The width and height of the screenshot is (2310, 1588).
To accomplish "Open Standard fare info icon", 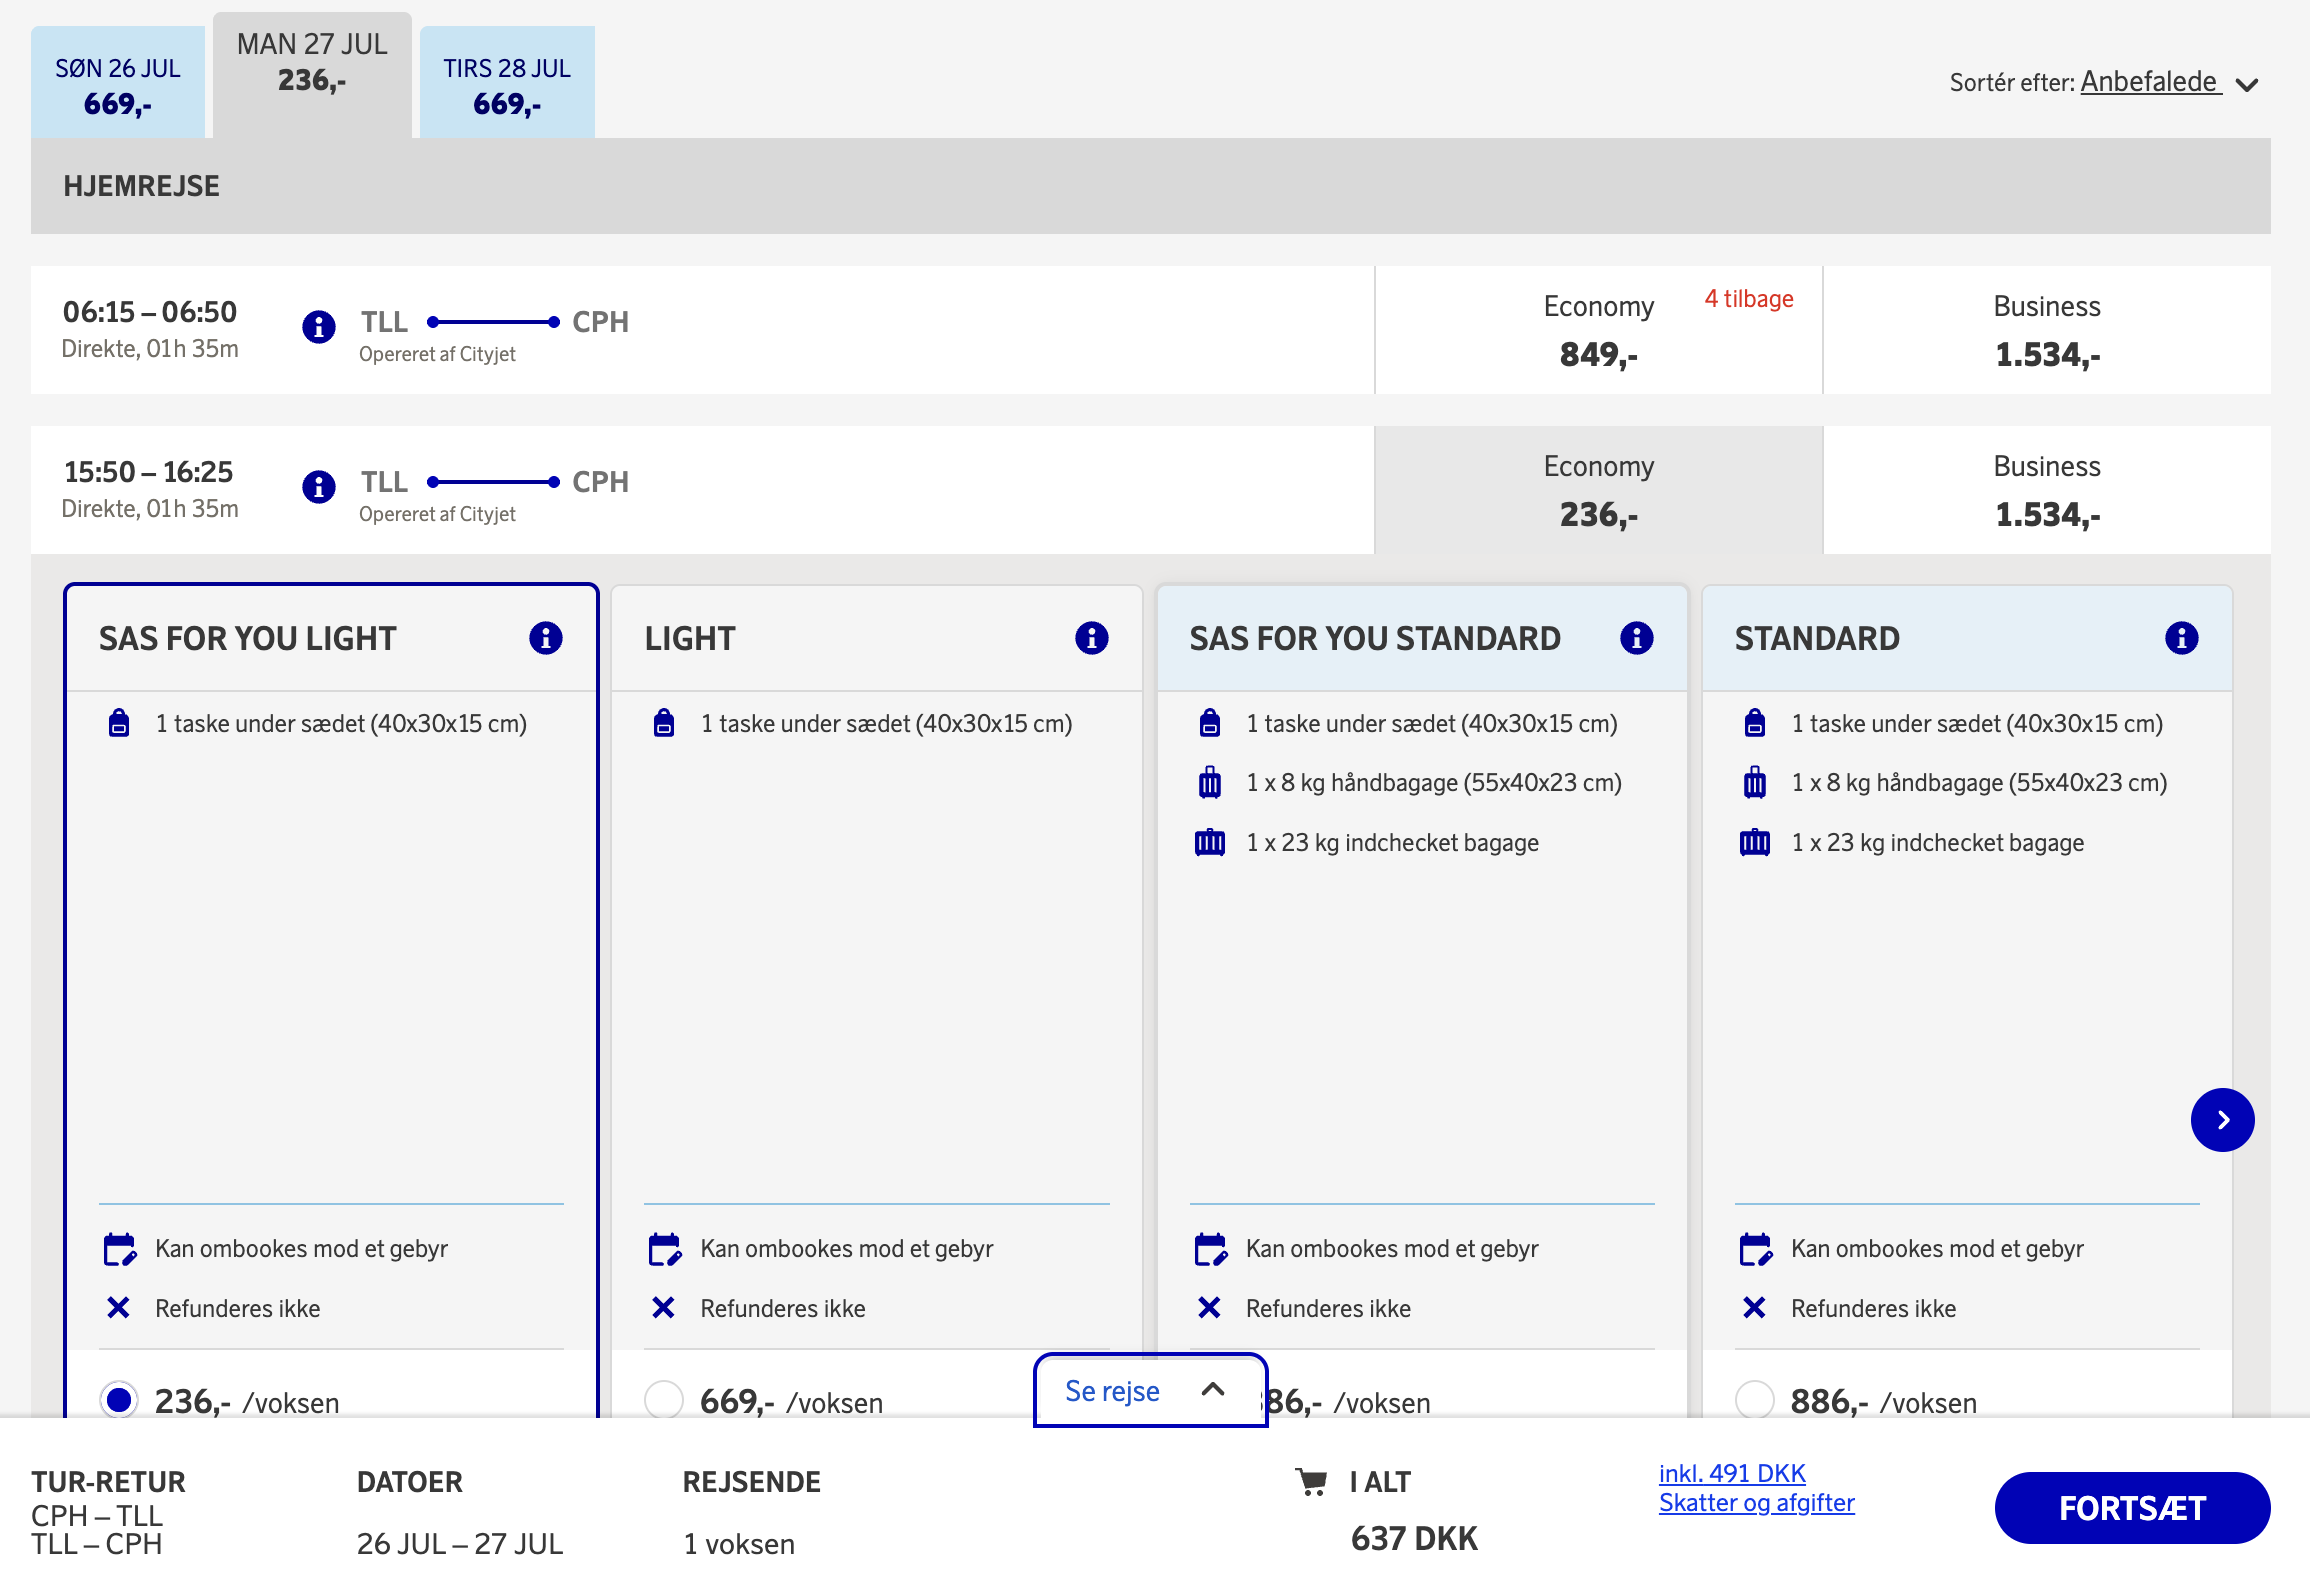I will tap(2181, 638).
